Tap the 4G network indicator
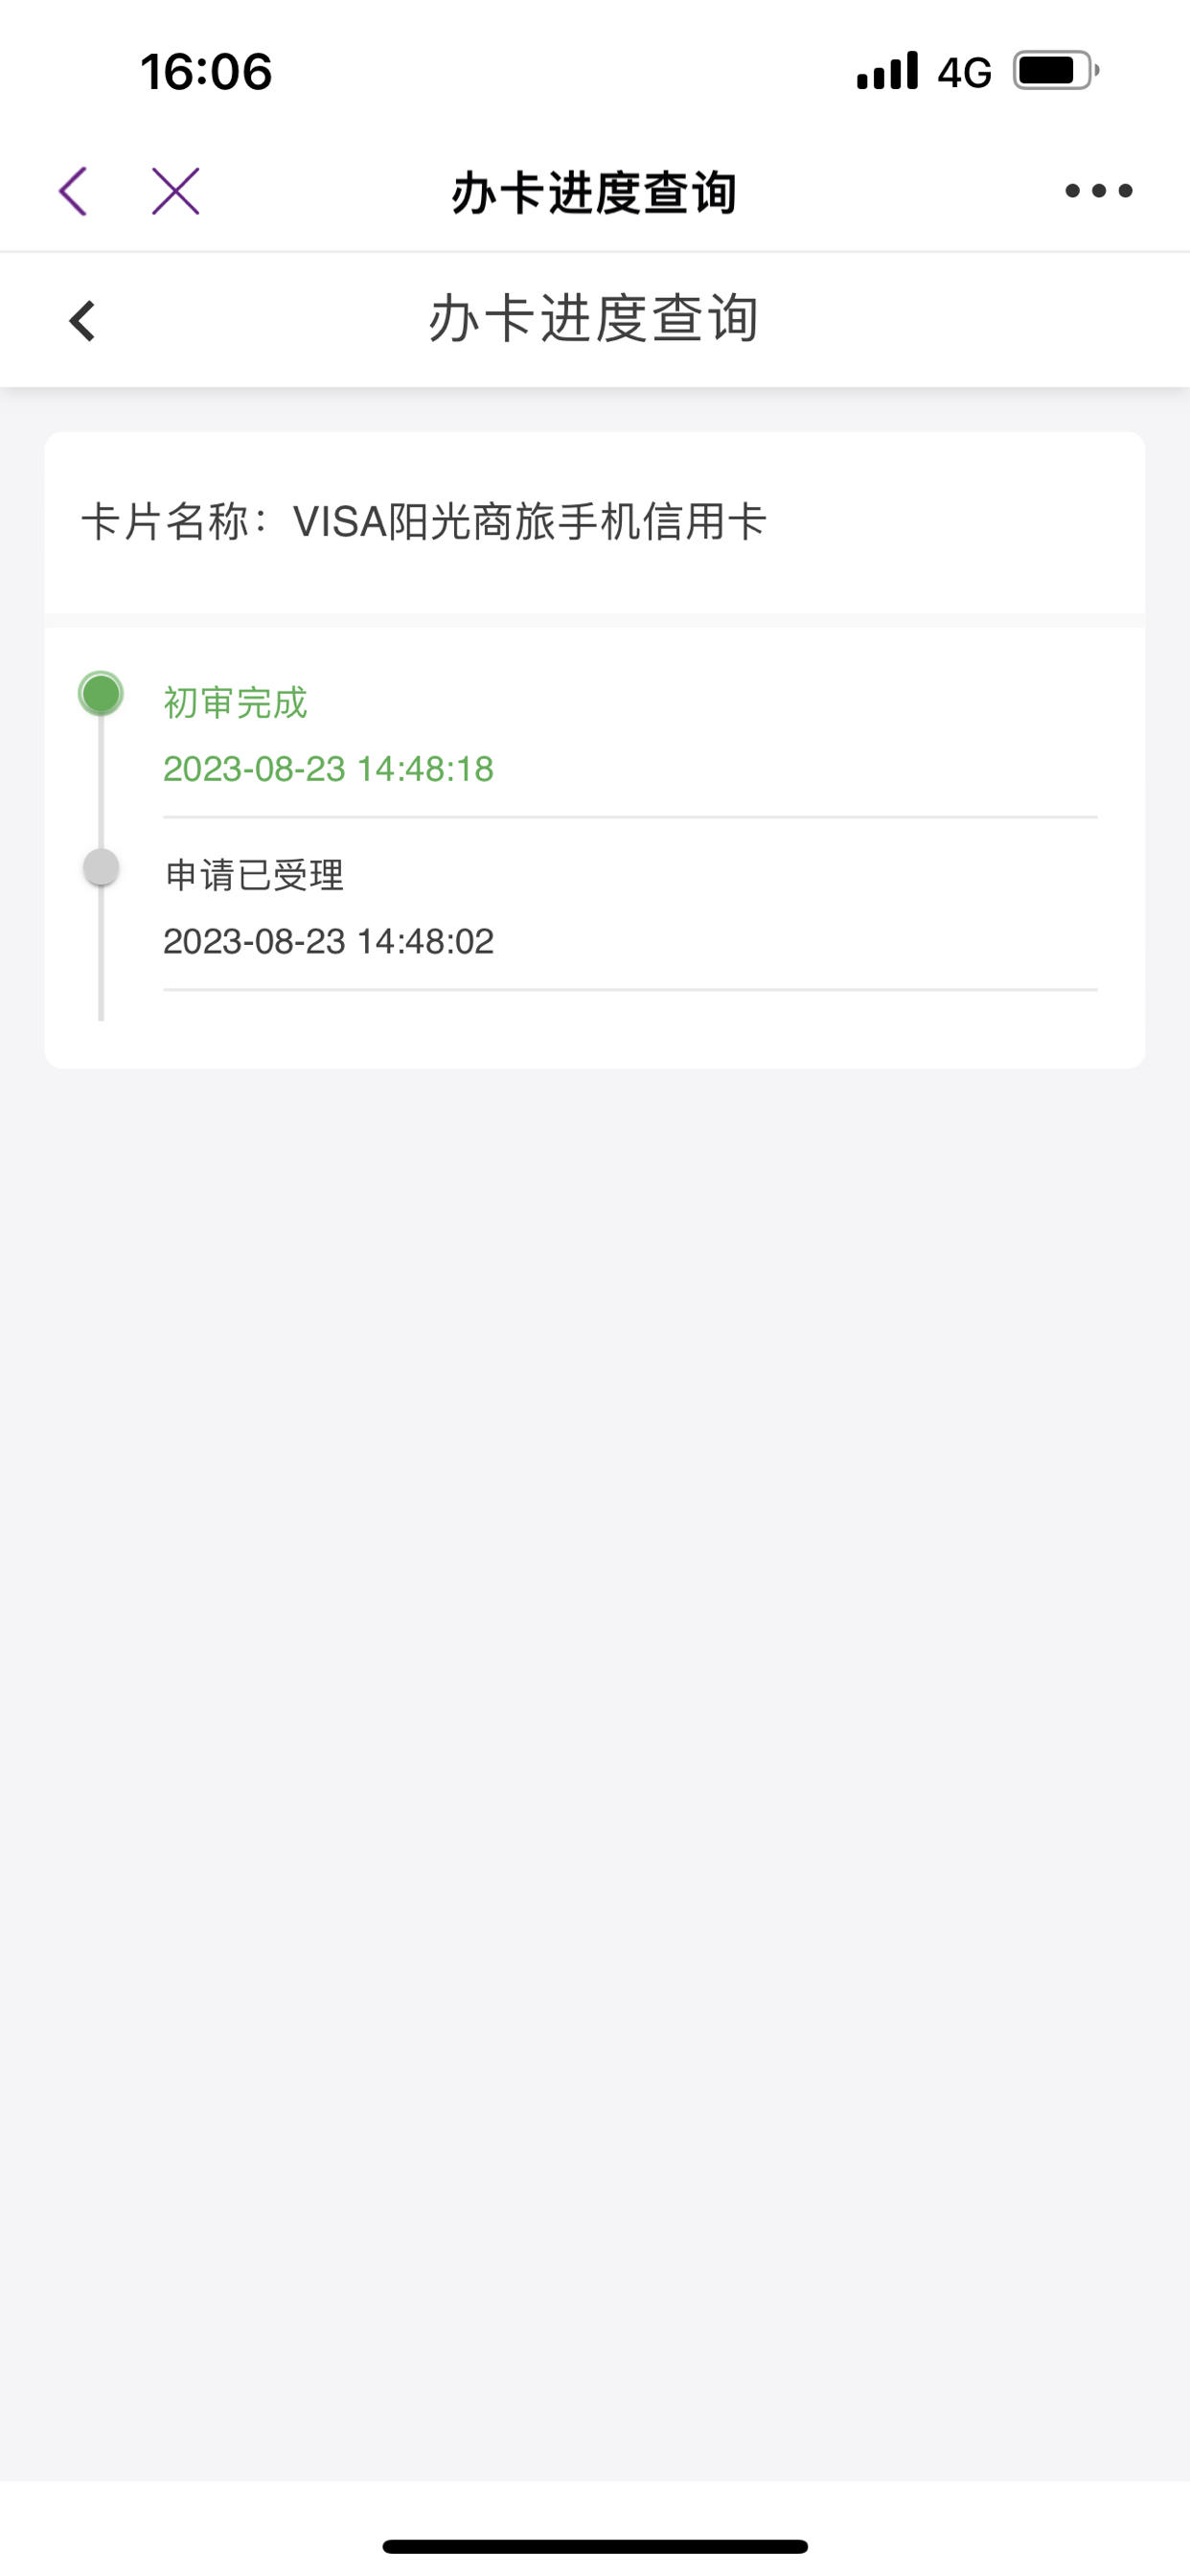Viewport: 1190px width, 2576px height. pos(964,72)
